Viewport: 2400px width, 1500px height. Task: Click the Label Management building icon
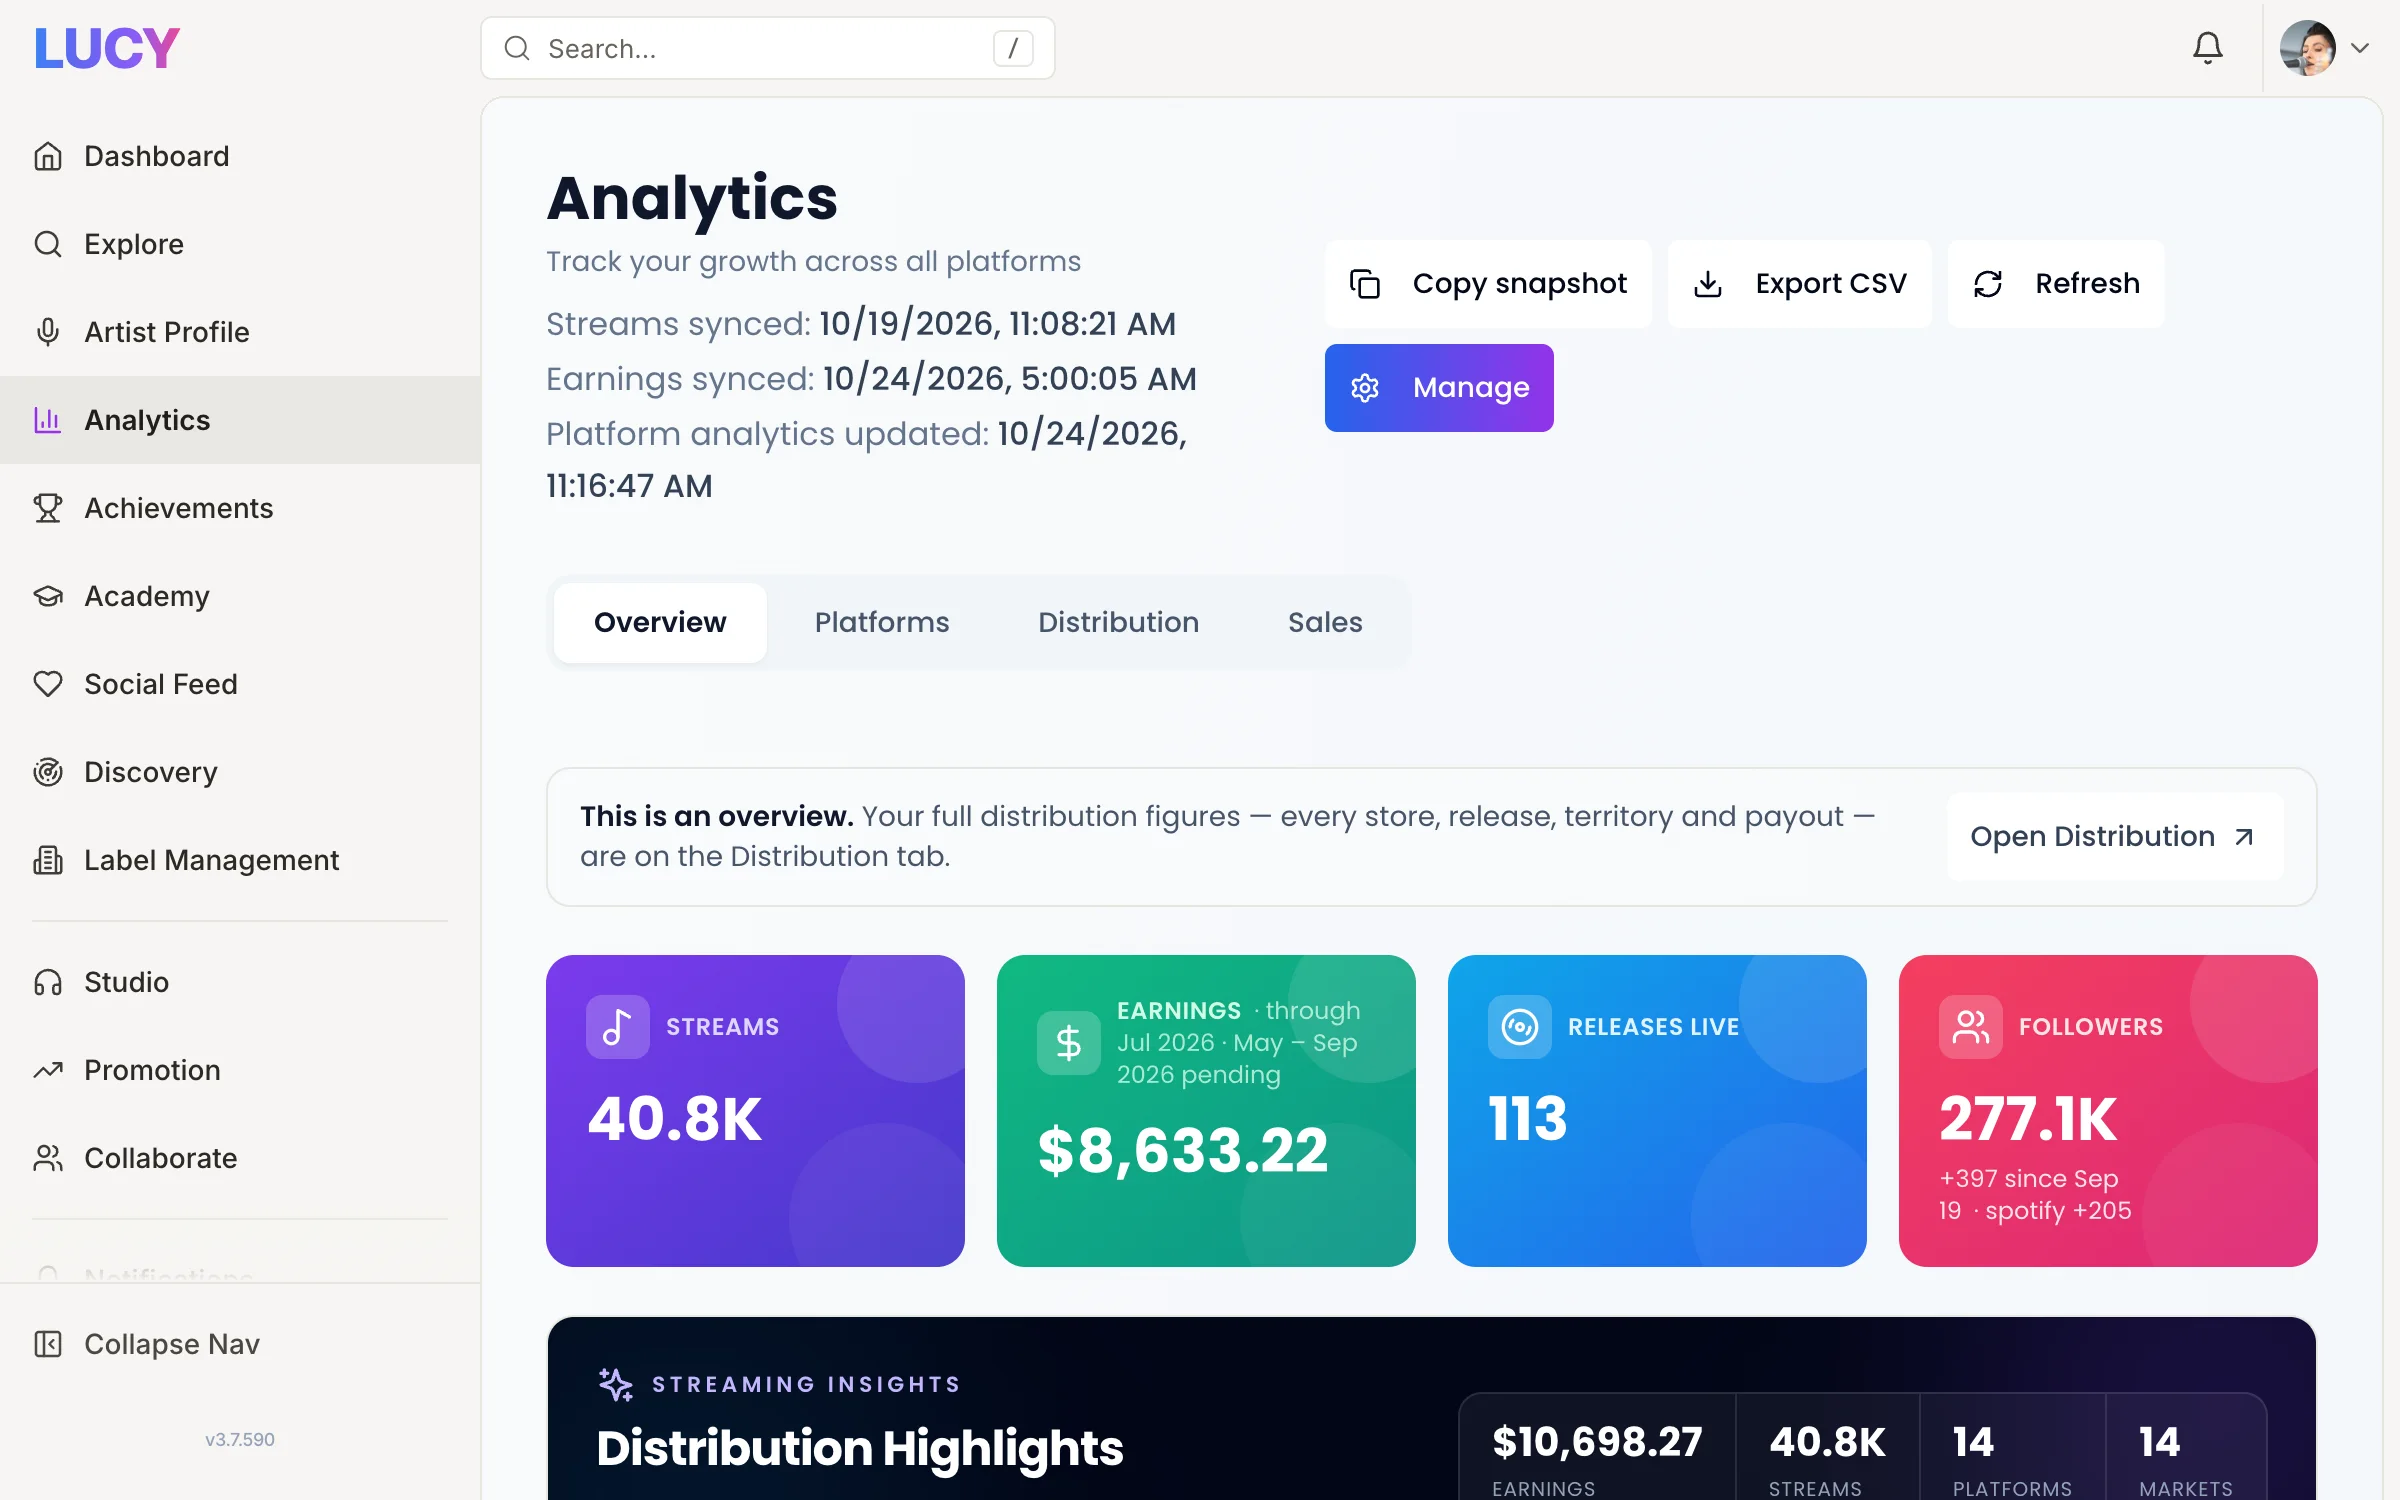coord(48,860)
